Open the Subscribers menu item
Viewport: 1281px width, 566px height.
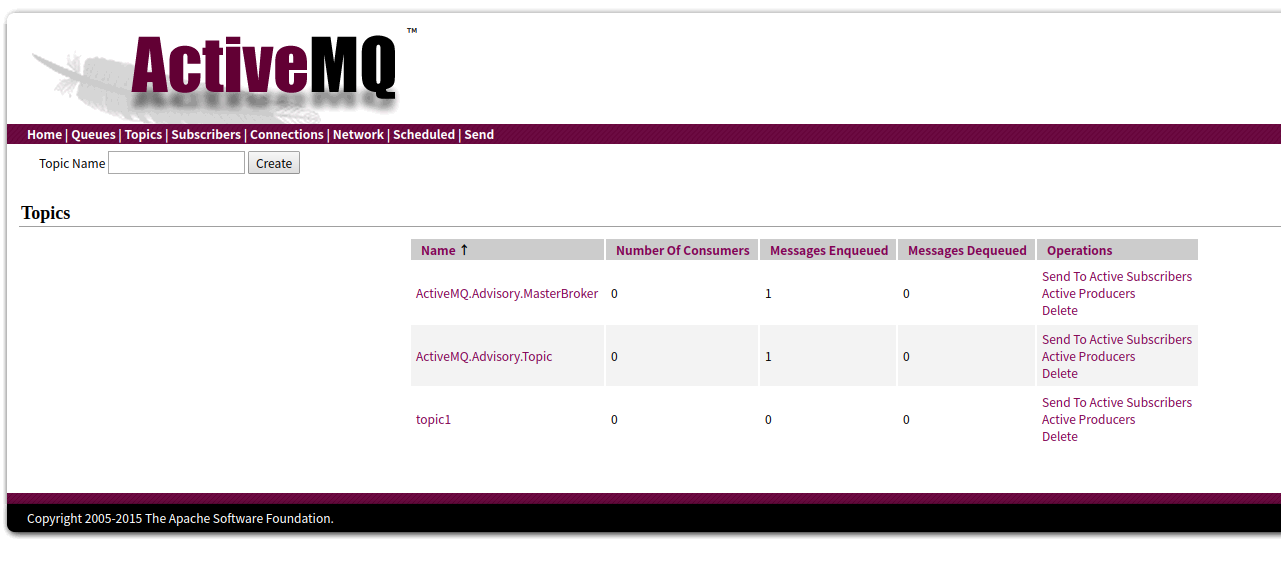pyautogui.click(x=206, y=134)
